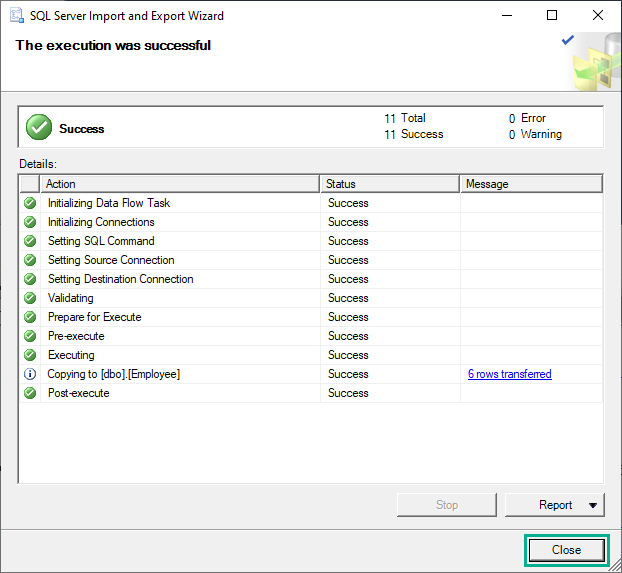Viewport: 622px width, 573px height.
Task: Select the 'Initializing Data Flow Task' row
Action: pos(311,203)
